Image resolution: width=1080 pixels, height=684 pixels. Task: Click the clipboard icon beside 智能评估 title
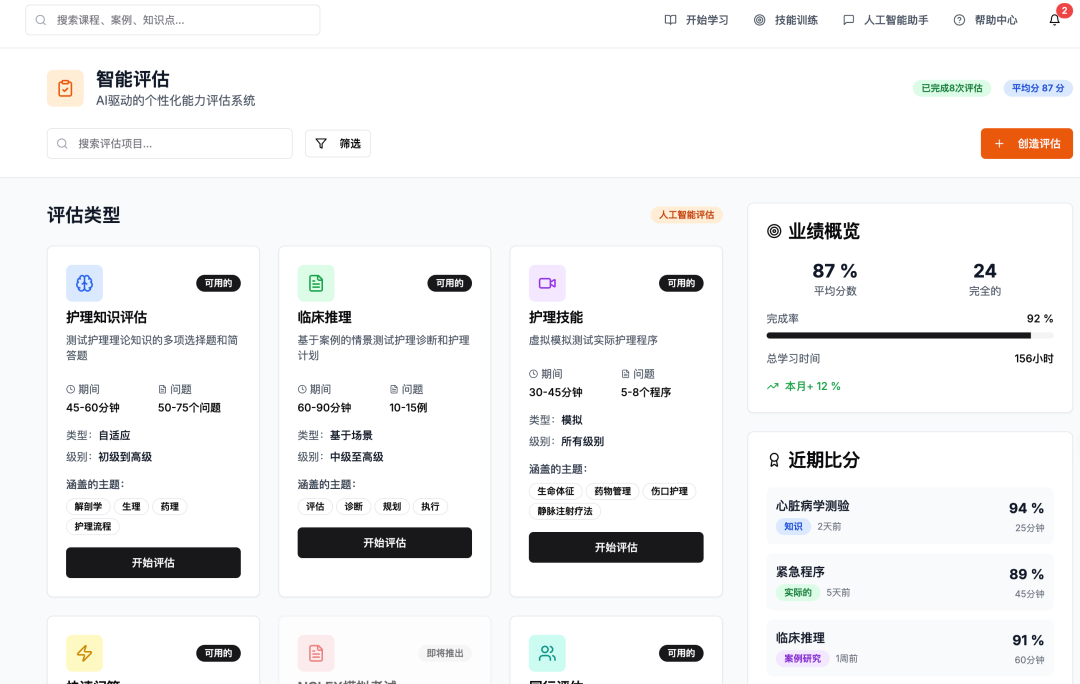[x=65, y=88]
